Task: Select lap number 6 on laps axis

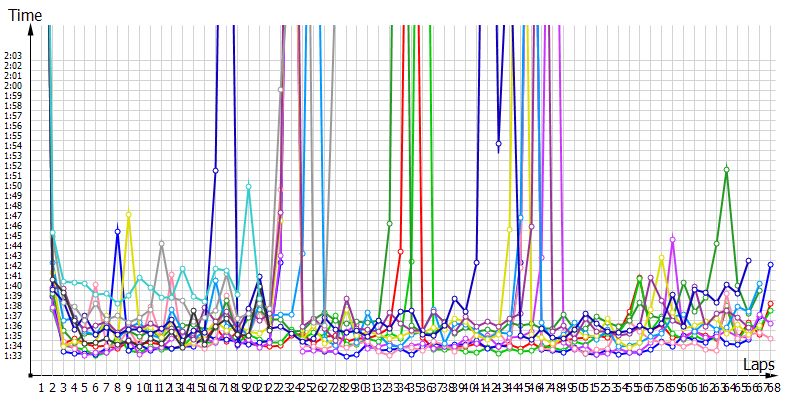Action: point(96,387)
